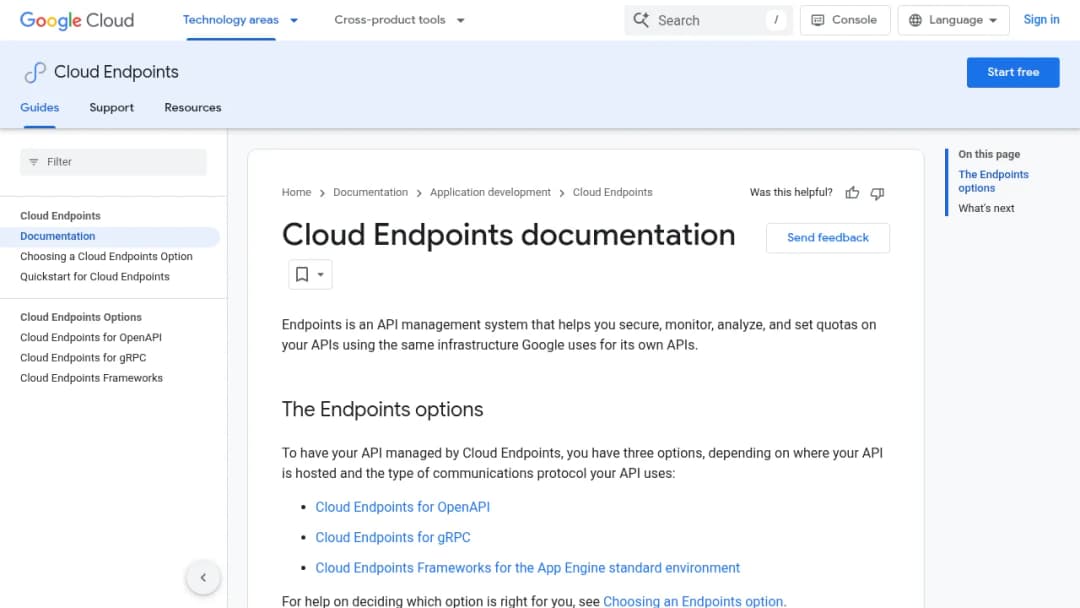Image resolution: width=1080 pixels, height=608 pixels.
Task: Click the Application development breadcrumb
Action: point(490,192)
